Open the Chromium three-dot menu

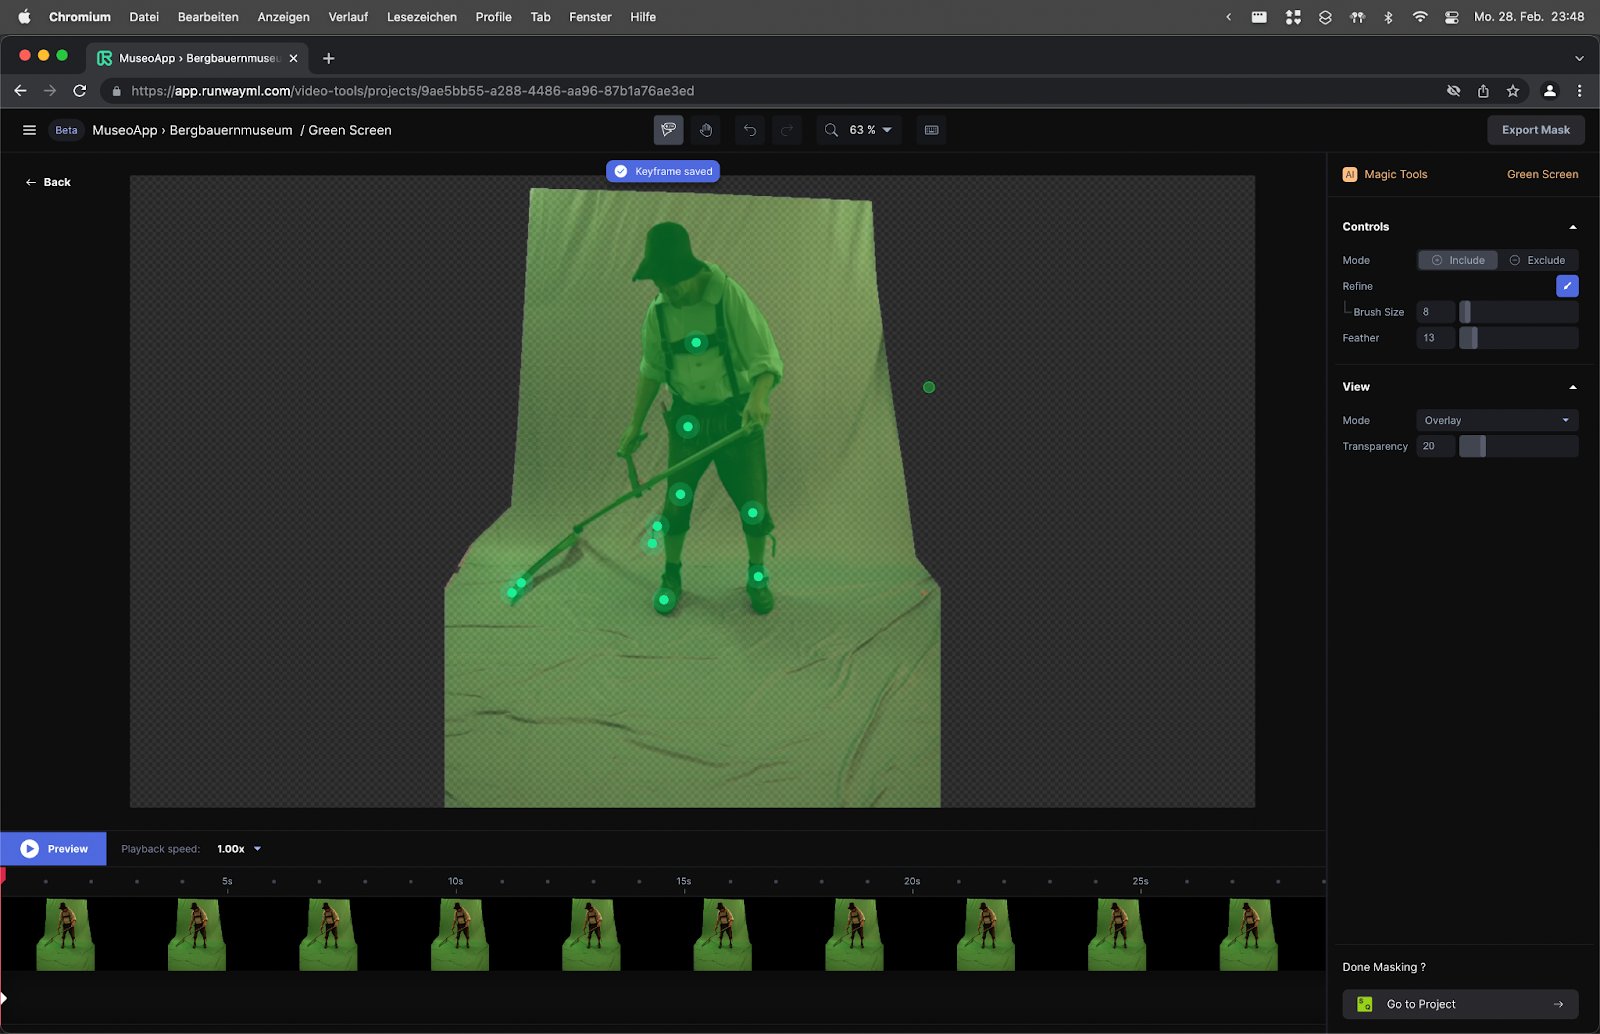(1580, 91)
